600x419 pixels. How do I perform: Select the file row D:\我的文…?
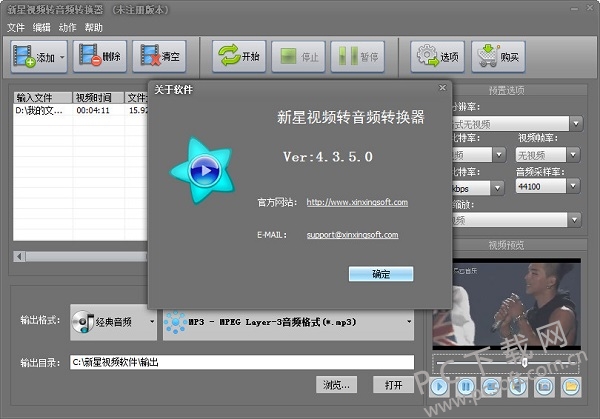click(80, 111)
